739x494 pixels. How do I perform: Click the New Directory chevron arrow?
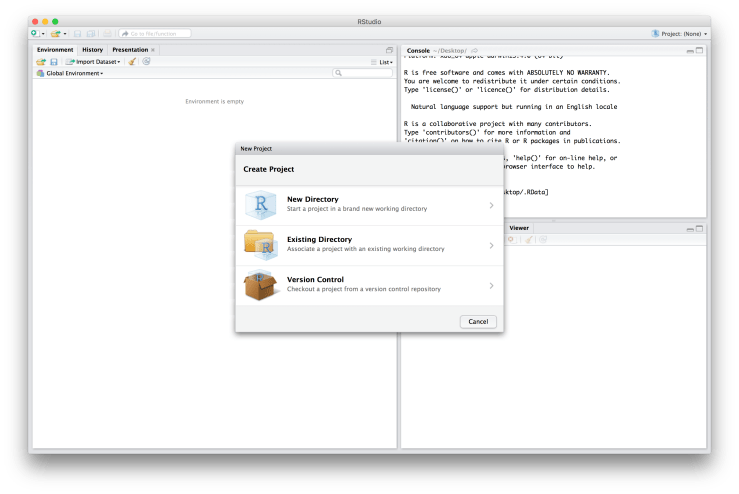[491, 206]
